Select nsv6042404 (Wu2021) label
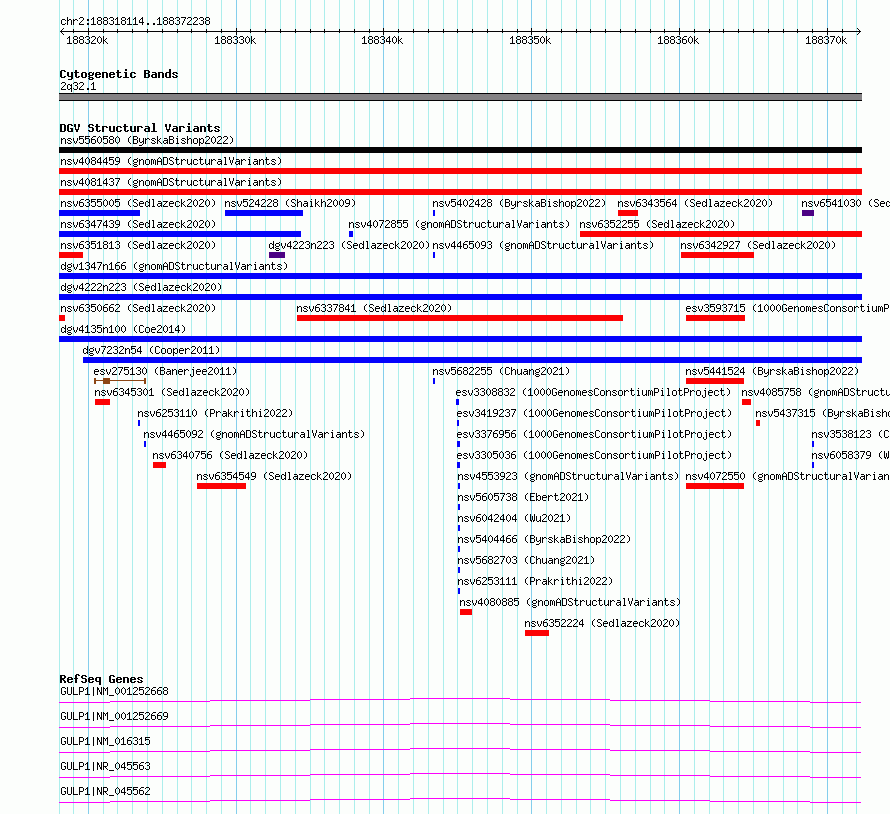 514,518
